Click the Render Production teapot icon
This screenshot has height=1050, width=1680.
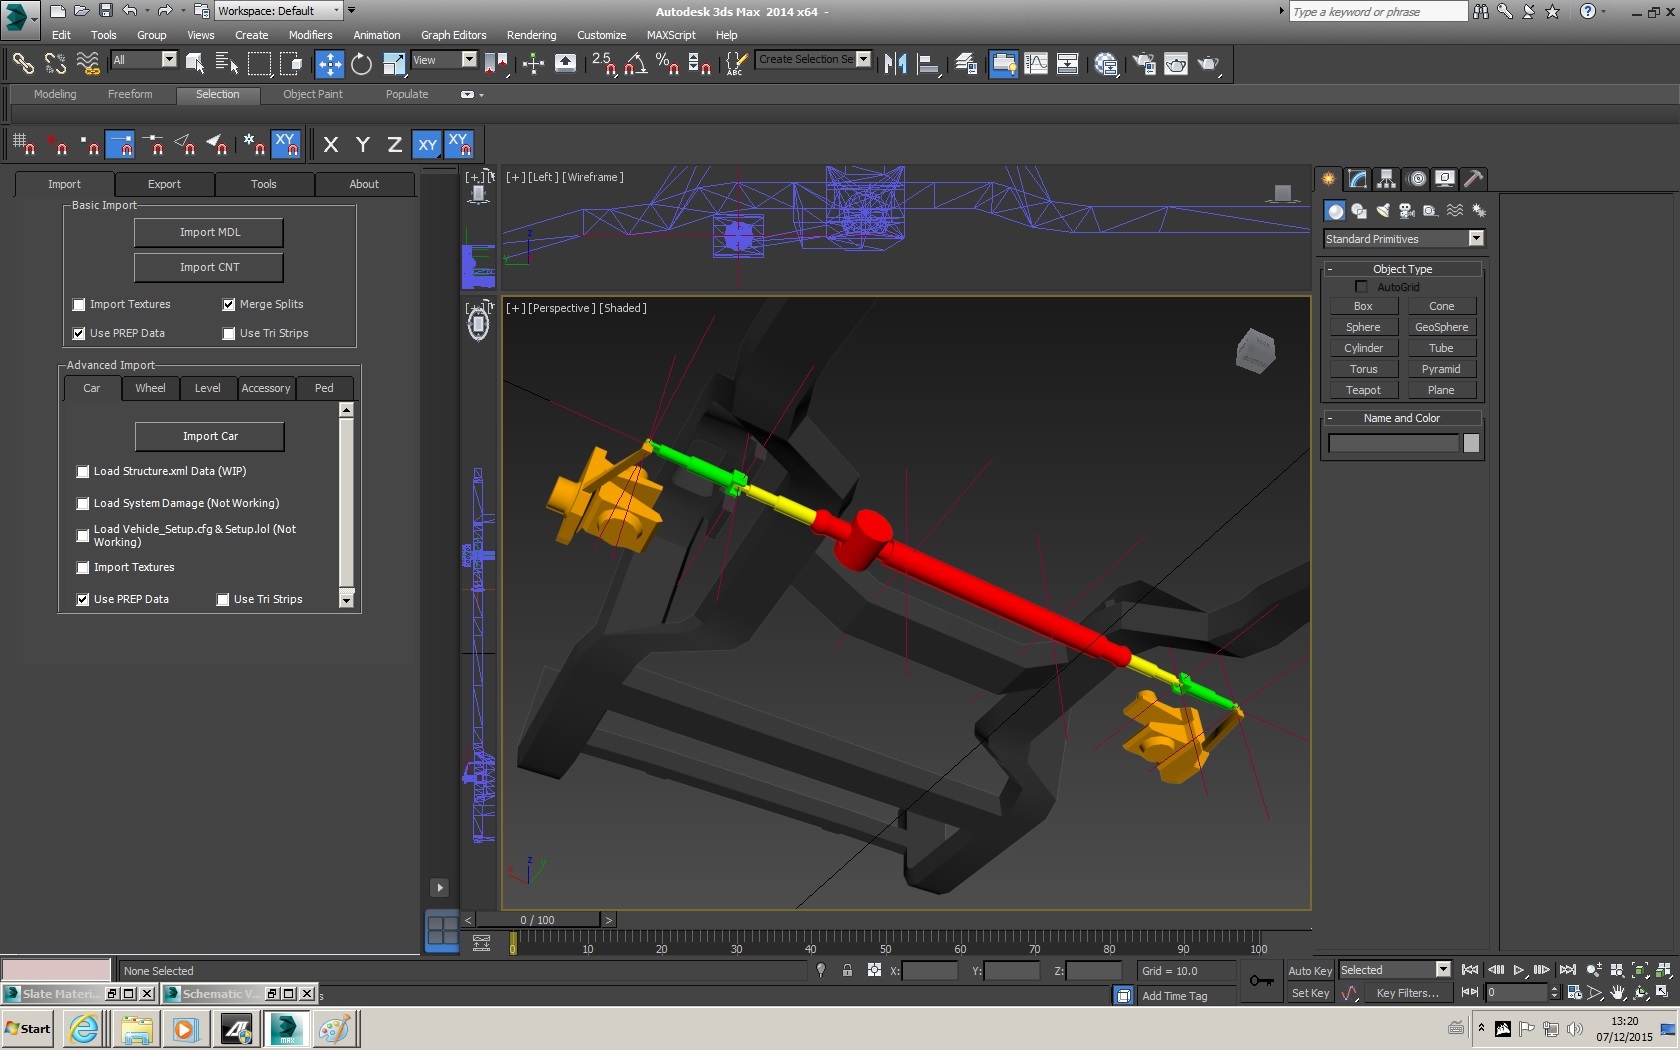pyautogui.click(x=1209, y=64)
